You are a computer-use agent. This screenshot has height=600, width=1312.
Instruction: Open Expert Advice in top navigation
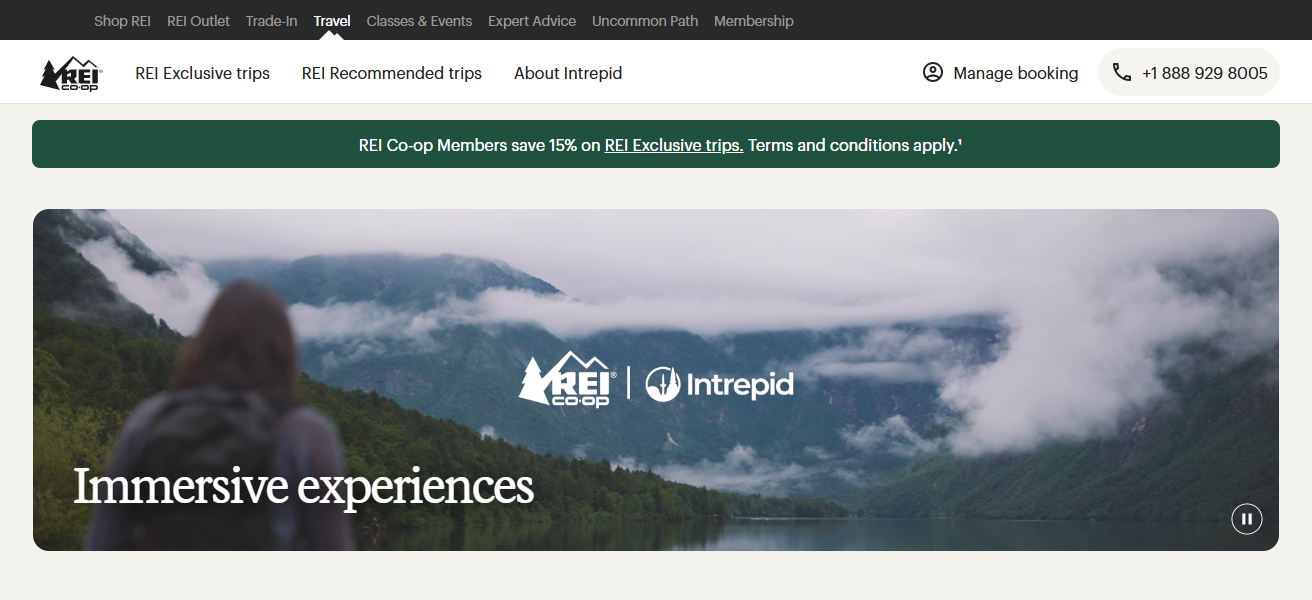532,21
